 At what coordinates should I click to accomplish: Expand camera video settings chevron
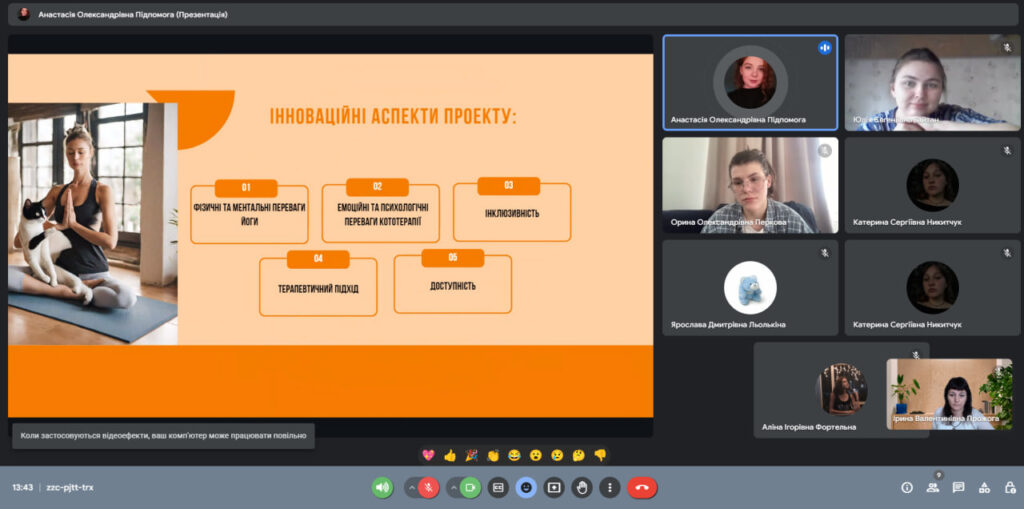click(453, 487)
